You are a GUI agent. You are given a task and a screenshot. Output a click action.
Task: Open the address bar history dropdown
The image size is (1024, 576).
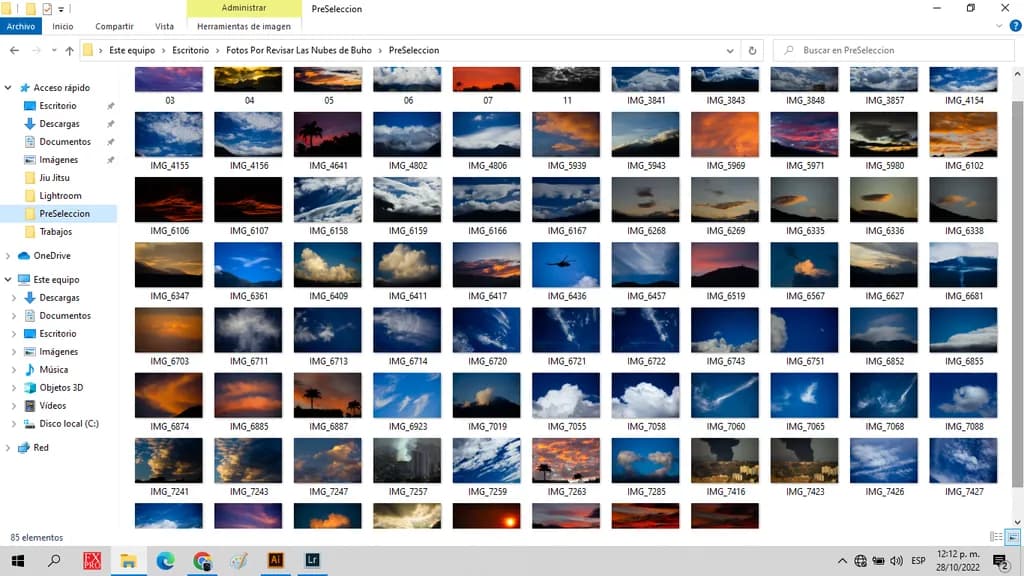click(729, 50)
